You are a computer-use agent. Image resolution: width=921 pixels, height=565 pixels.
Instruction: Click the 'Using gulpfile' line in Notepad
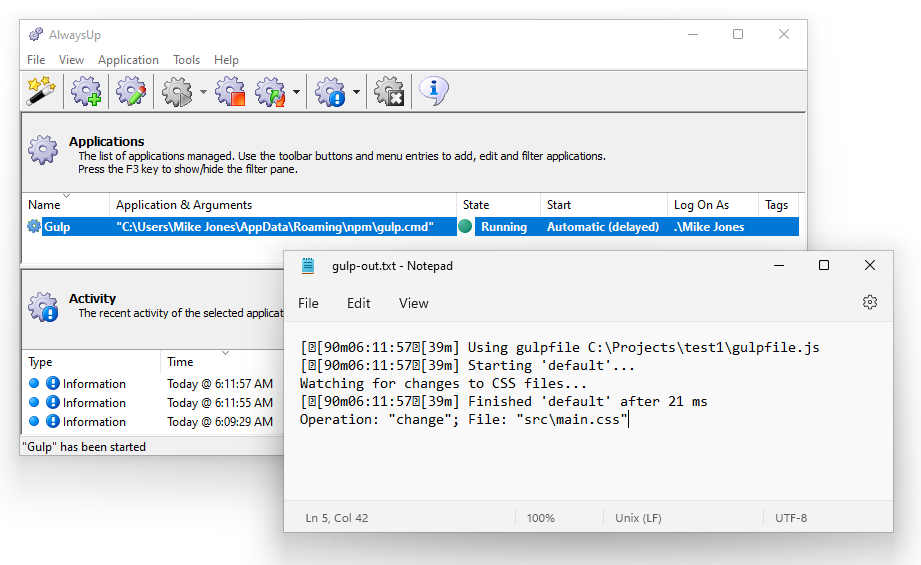coord(560,348)
